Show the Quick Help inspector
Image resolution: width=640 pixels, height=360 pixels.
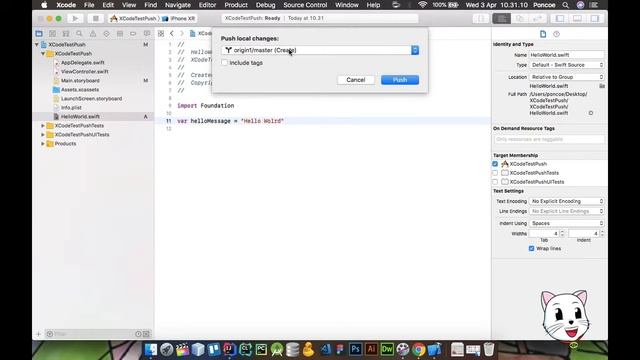click(x=556, y=34)
